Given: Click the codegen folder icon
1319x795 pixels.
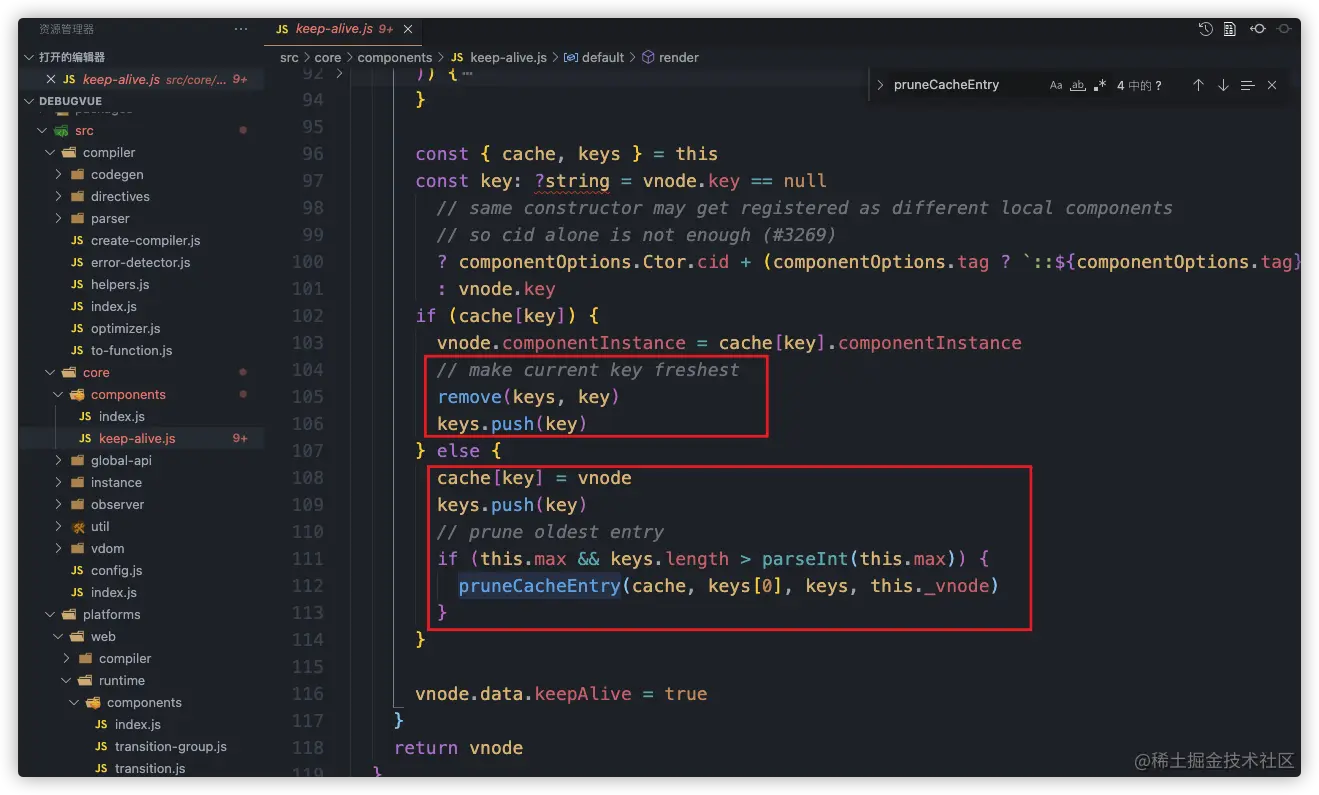Looking at the screenshot, I should pyautogui.click(x=77, y=175).
